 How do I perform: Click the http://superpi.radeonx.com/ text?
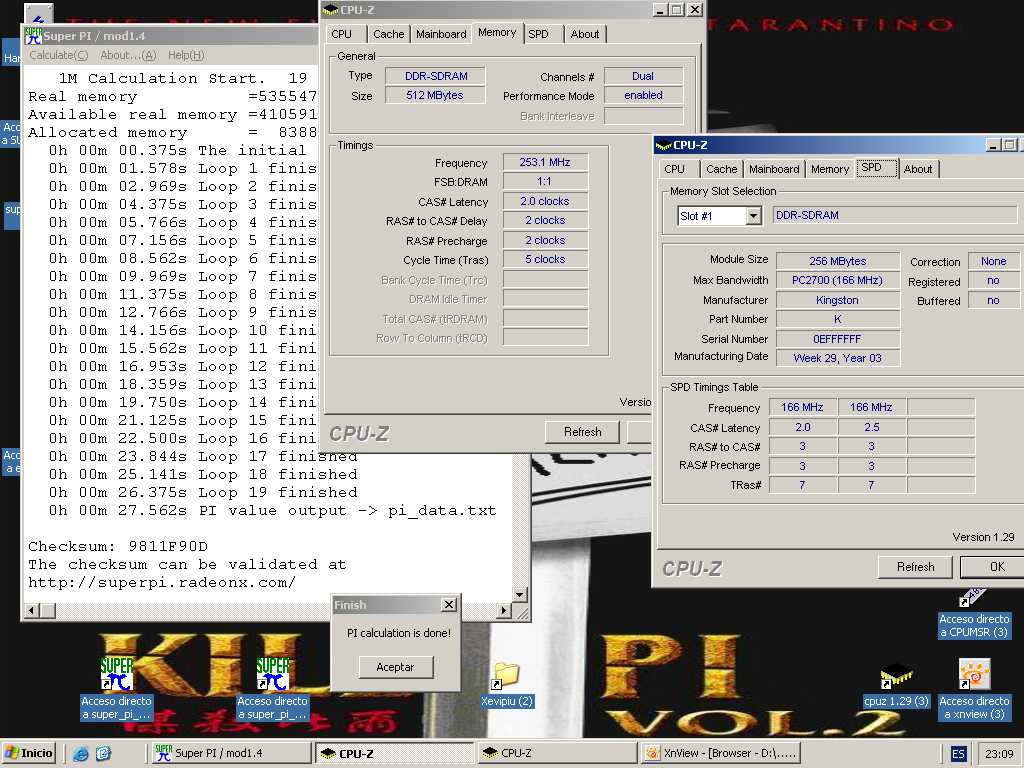[x=162, y=583]
